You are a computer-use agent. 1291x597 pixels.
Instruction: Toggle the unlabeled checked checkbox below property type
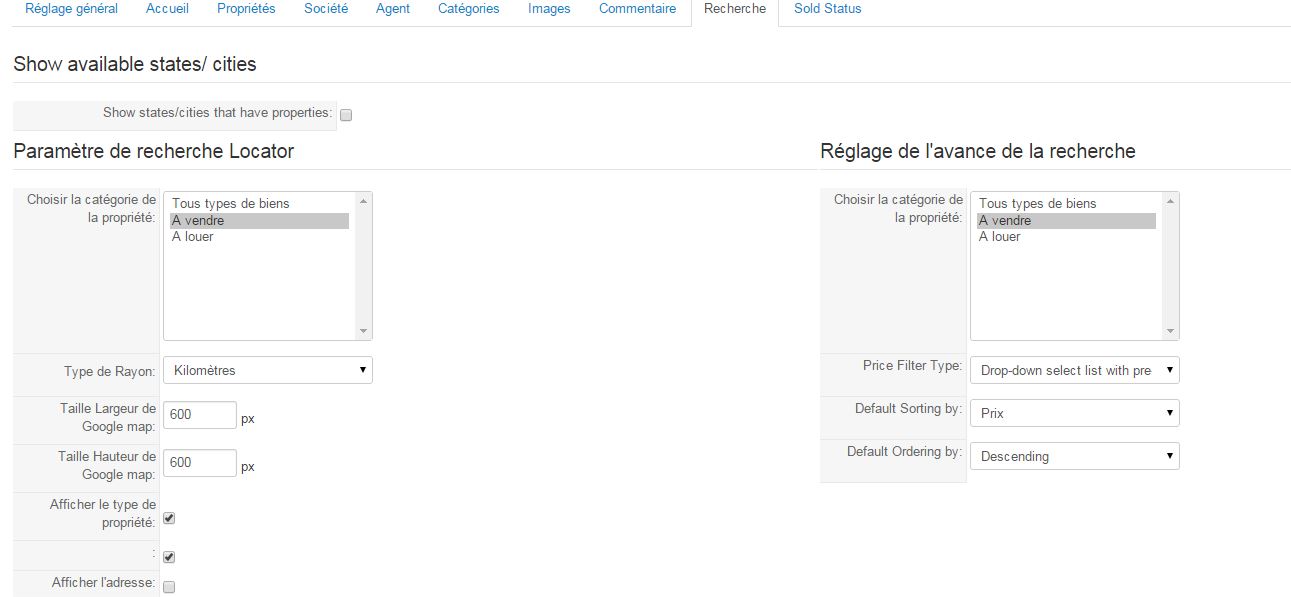point(169,557)
